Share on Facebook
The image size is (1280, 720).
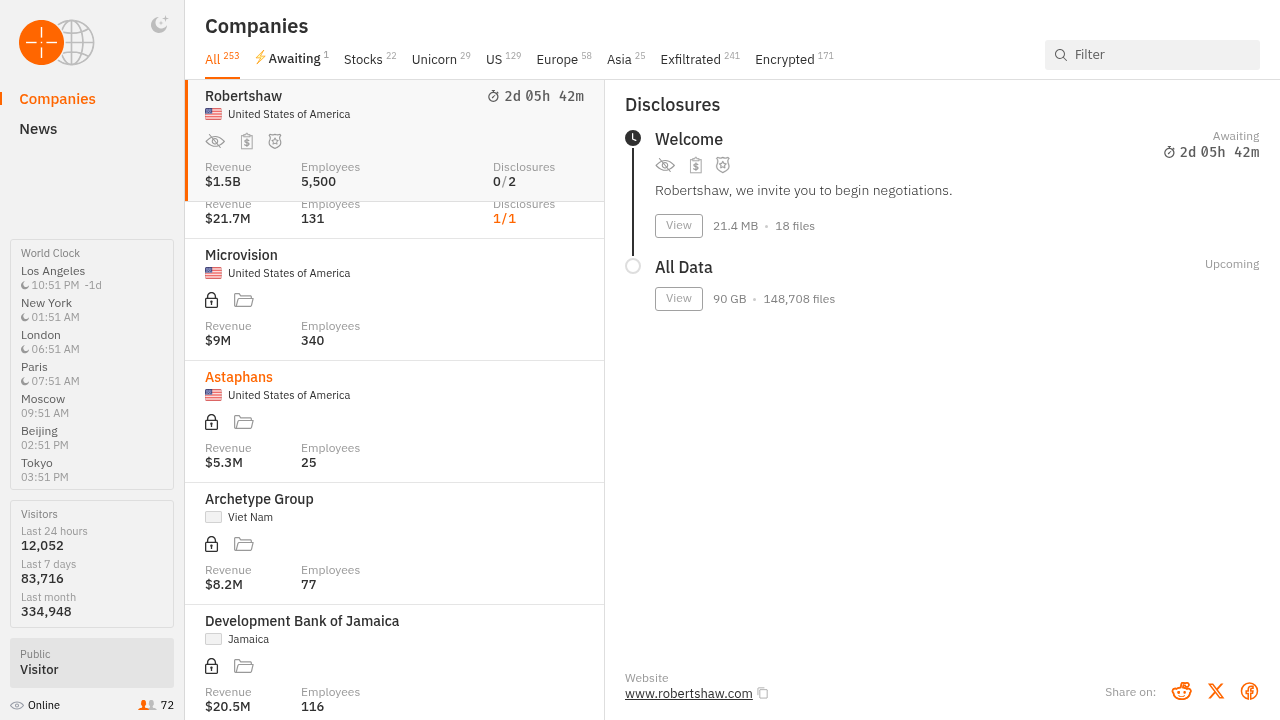(1249, 691)
